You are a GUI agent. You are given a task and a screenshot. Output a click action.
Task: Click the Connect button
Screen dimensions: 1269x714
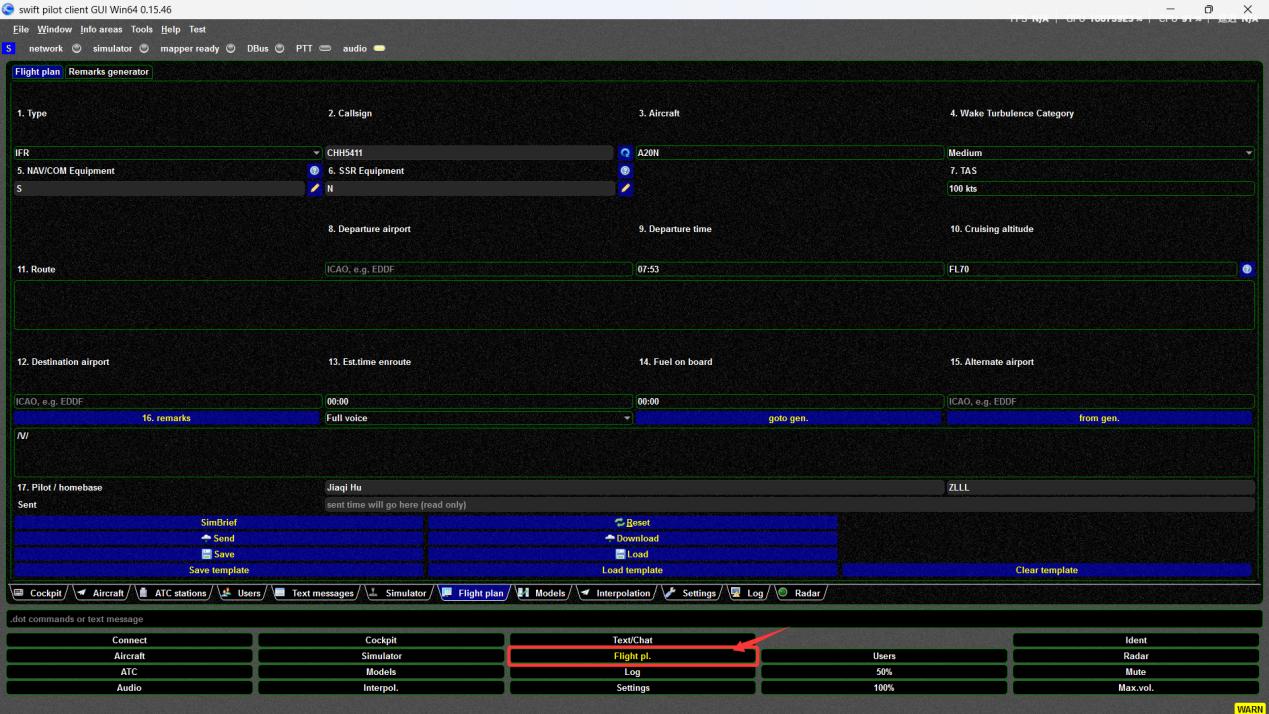coord(130,640)
